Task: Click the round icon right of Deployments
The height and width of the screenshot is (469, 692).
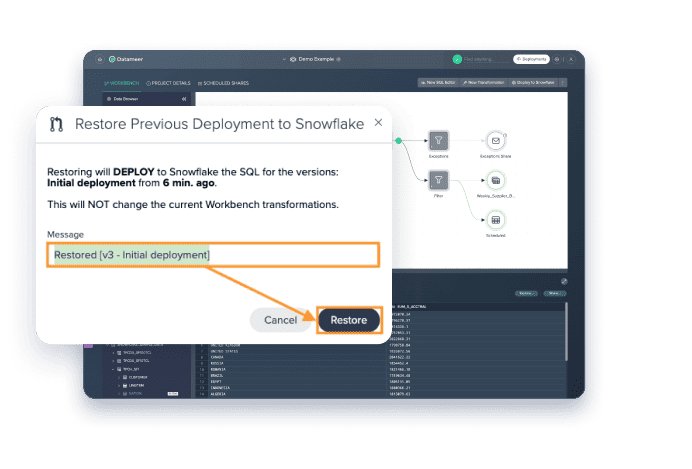Action: point(557,59)
